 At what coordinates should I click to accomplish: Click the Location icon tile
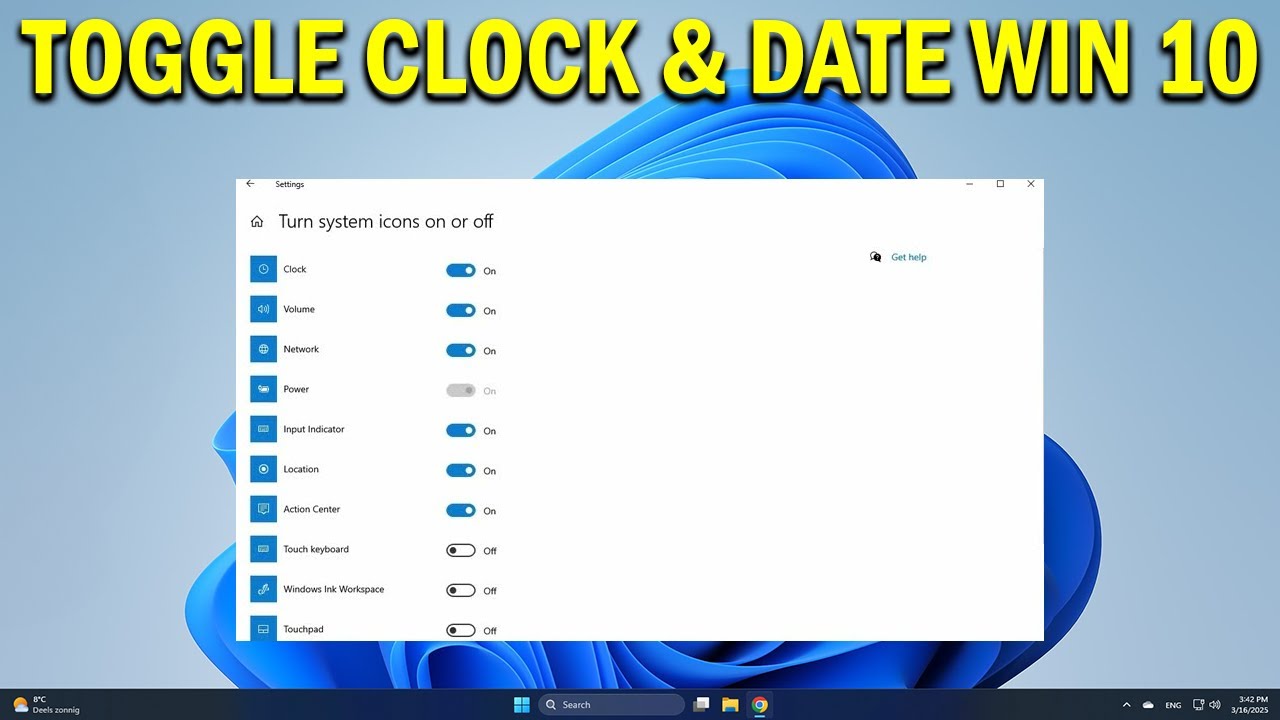[x=263, y=469]
